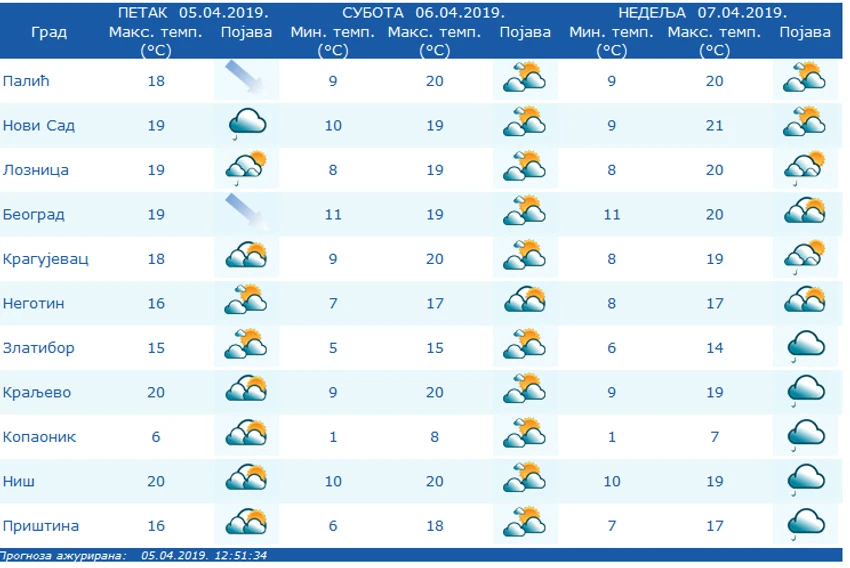The height and width of the screenshot is (568, 850).
Task: Click the ПЕТАК 05.04.2019. header
Action: click(x=194, y=12)
